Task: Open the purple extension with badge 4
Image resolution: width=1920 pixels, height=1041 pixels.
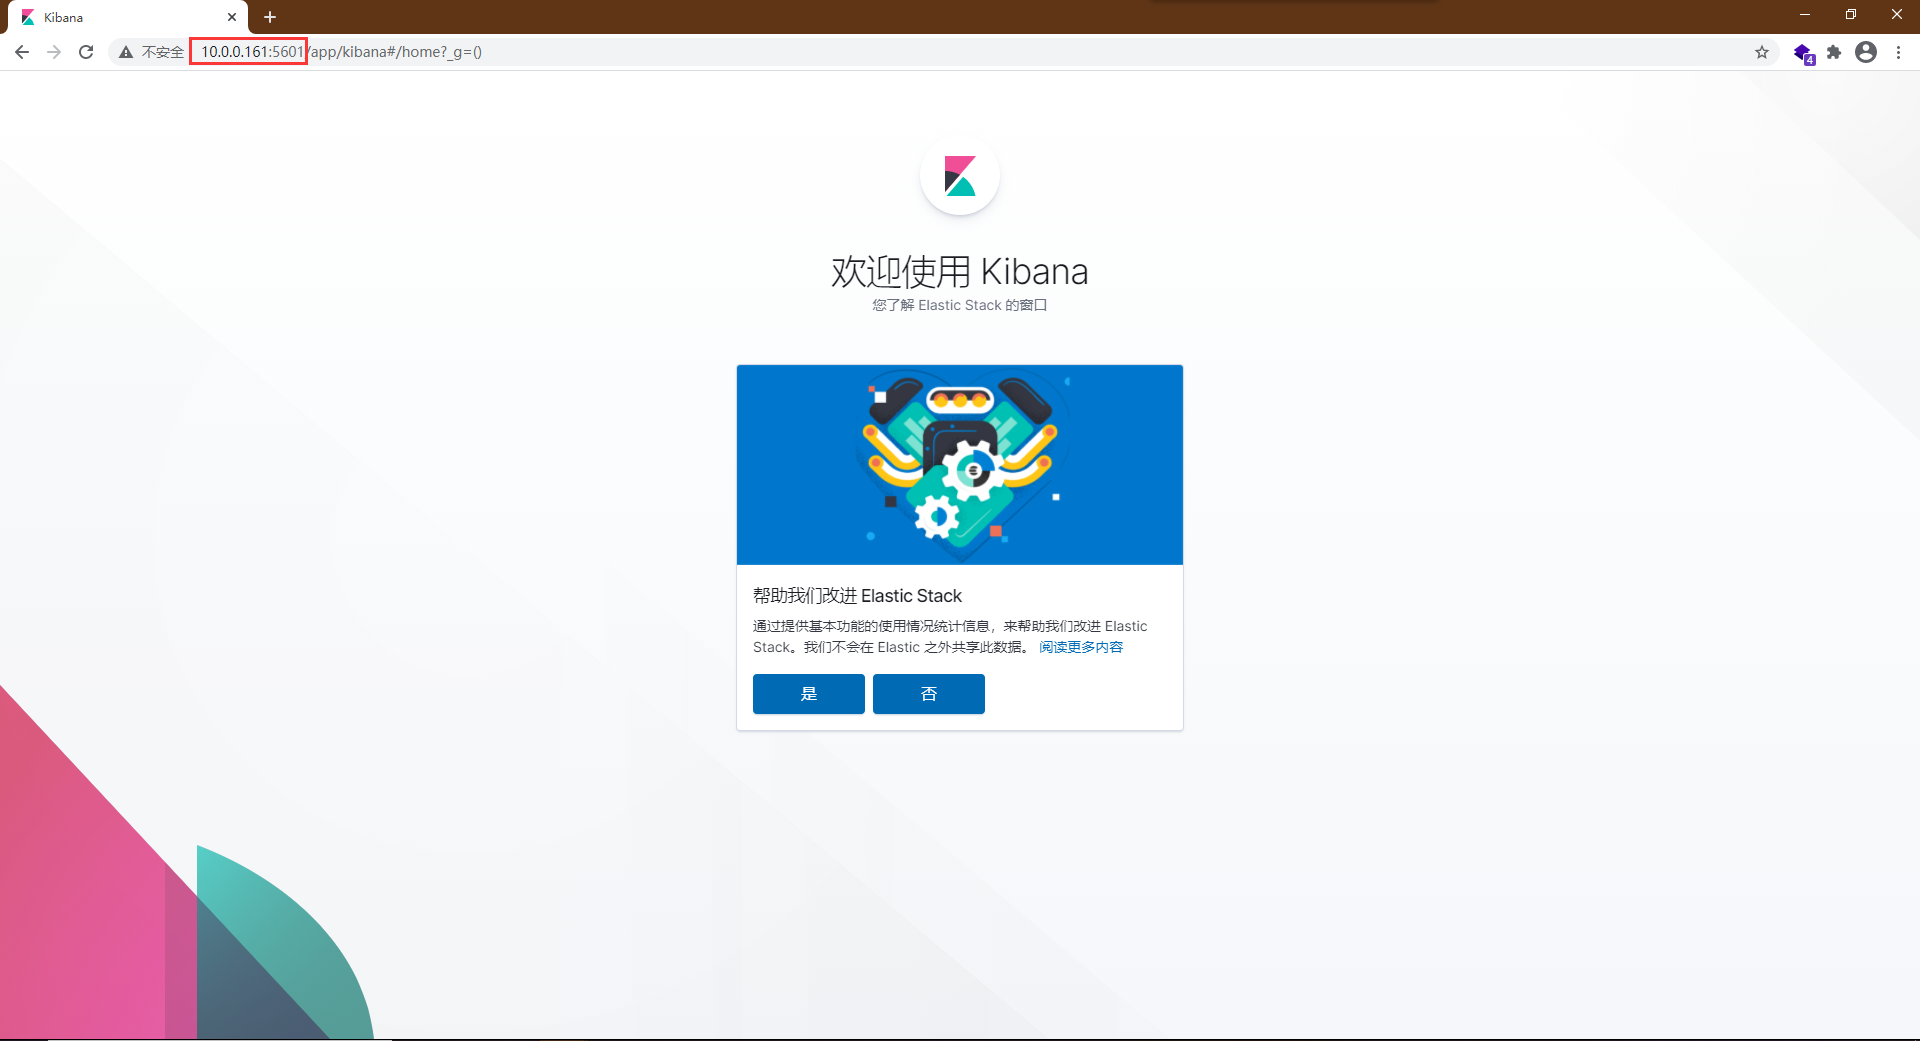Action: [1803, 52]
